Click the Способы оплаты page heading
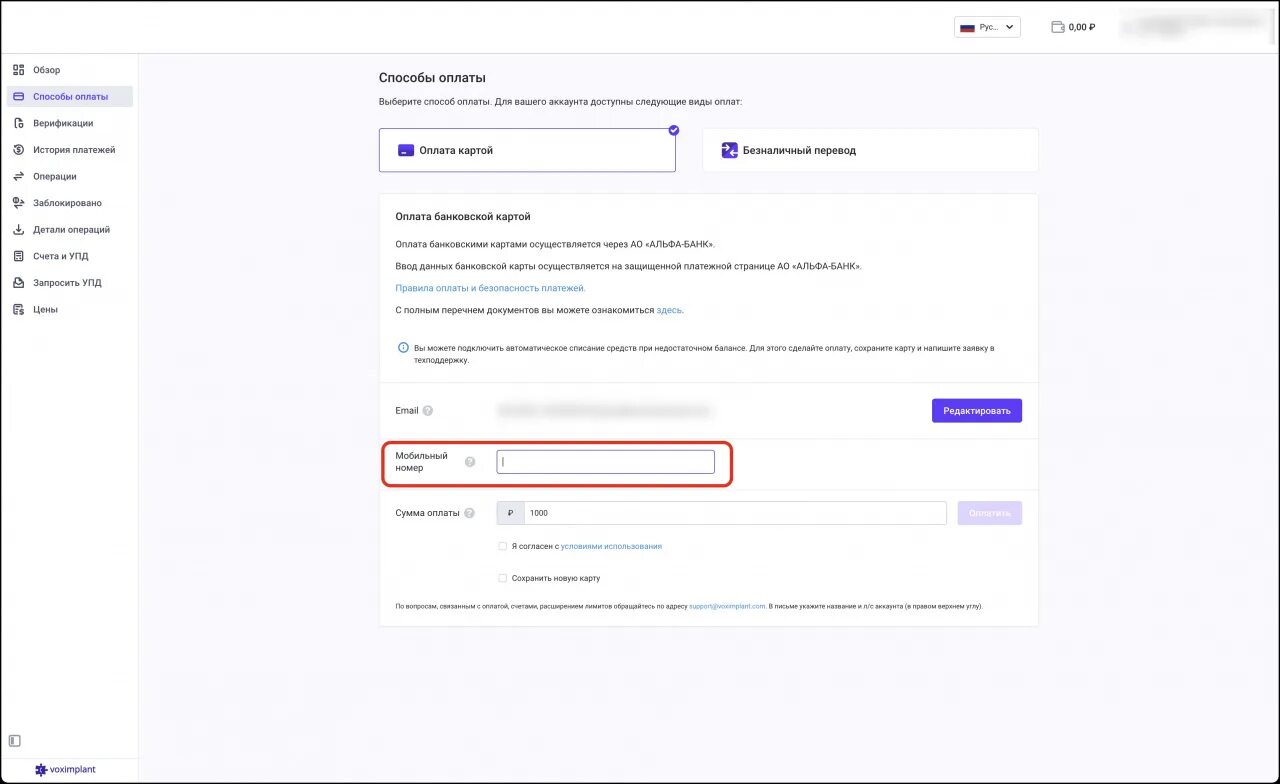This screenshot has height=784, width=1280. [432, 77]
